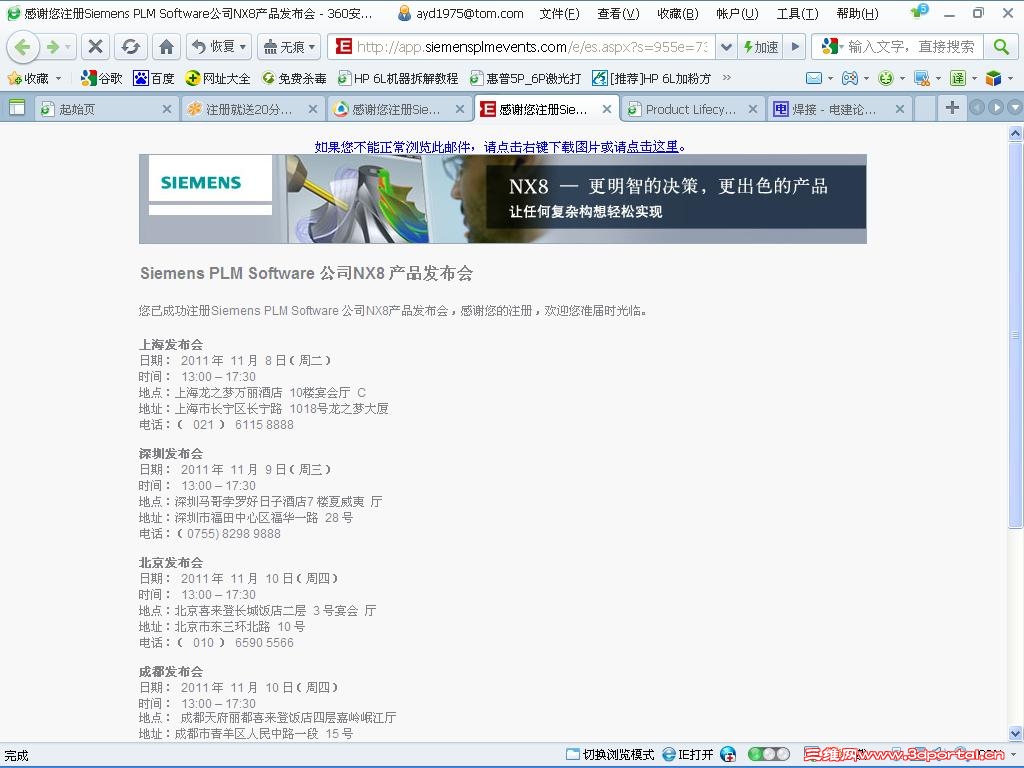Open the tab list dropdown arrow

pos(1015,108)
